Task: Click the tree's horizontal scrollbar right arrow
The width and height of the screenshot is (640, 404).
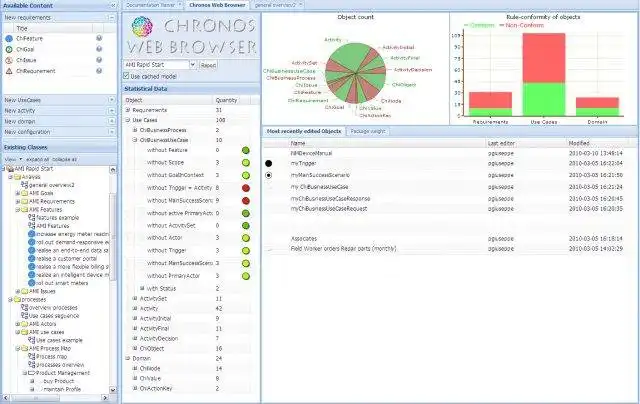Action: point(105,397)
